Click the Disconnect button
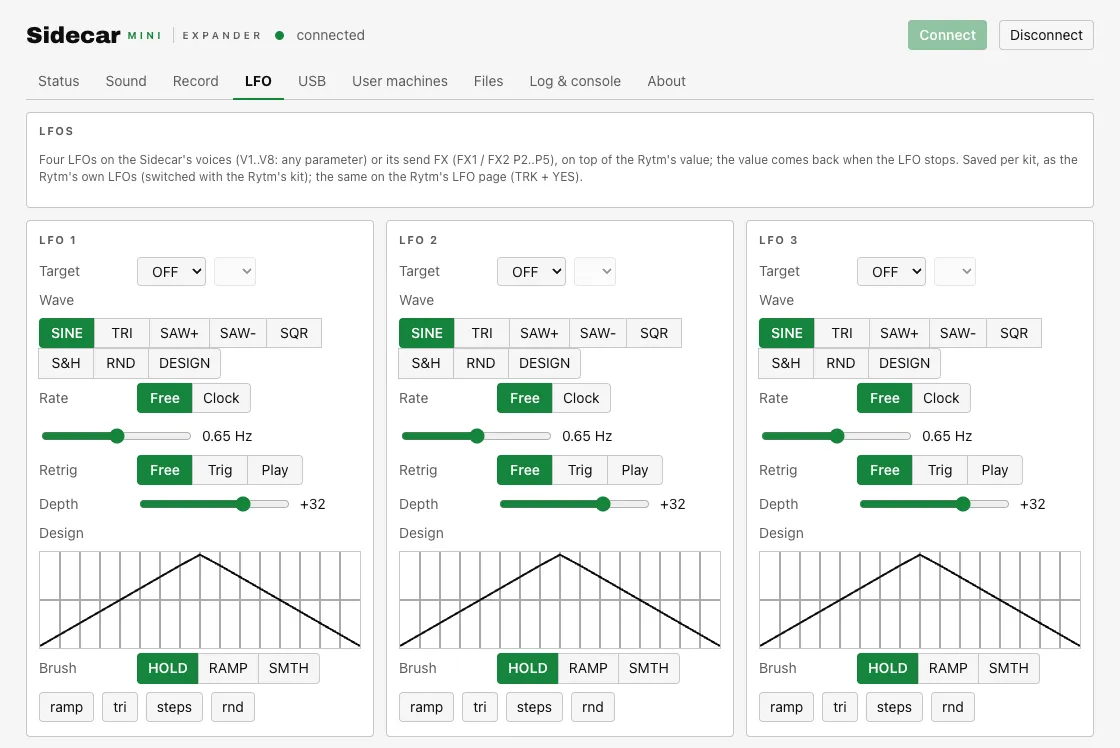Image resolution: width=1120 pixels, height=748 pixels. [x=1046, y=35]
